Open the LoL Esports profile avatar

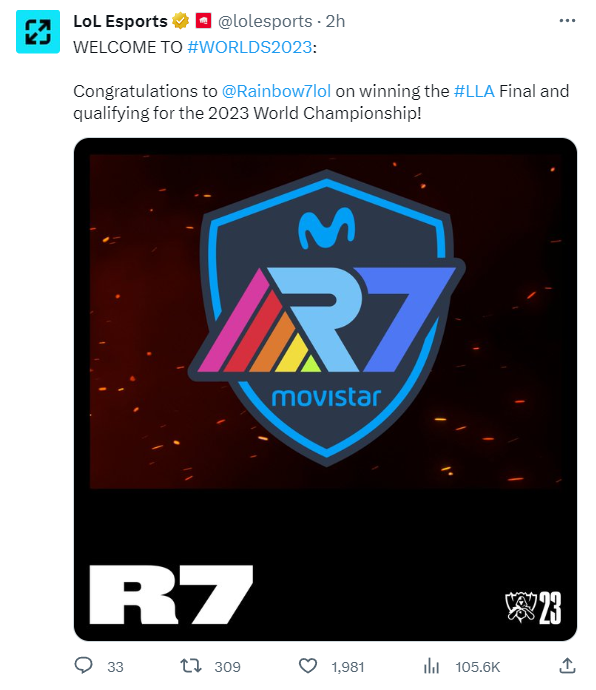(38, 32)
